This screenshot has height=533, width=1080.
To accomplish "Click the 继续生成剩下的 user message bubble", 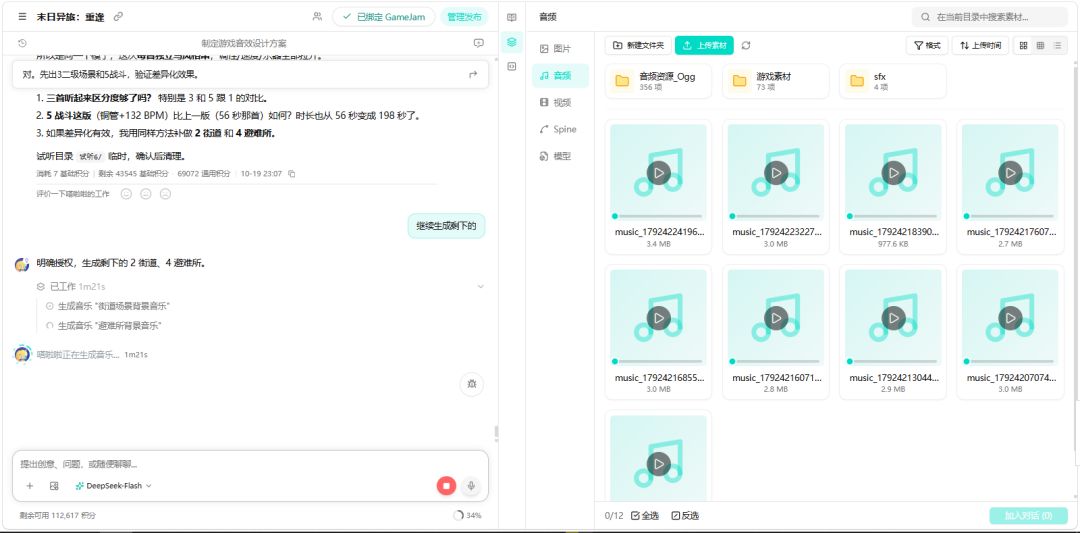I will pos(446,226).
